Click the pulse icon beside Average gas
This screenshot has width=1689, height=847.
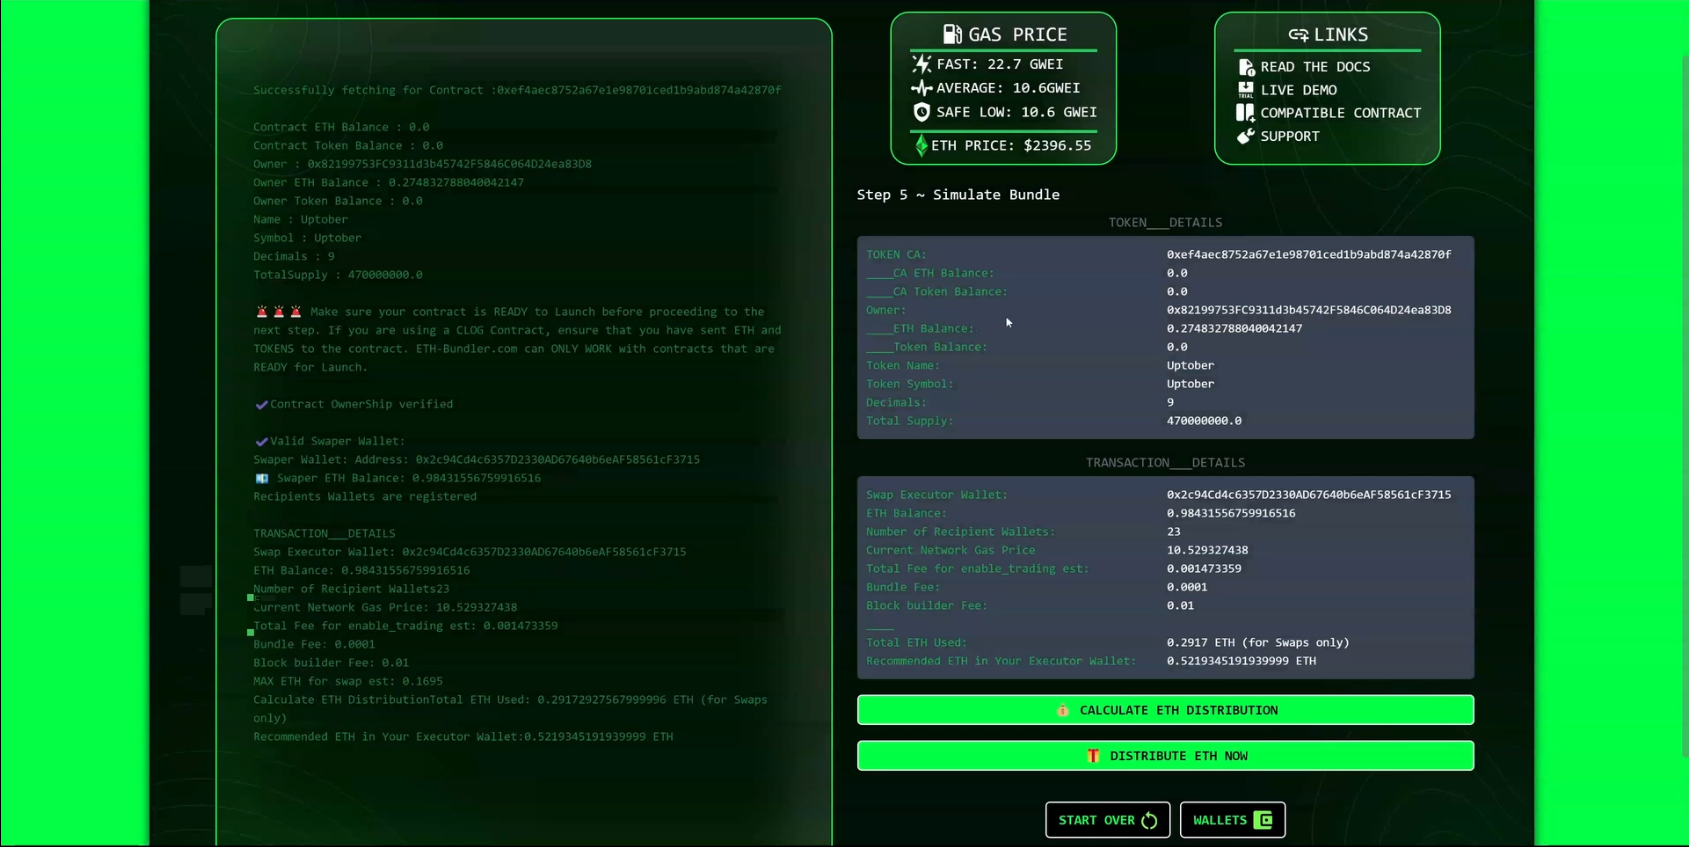pos(921,88)
